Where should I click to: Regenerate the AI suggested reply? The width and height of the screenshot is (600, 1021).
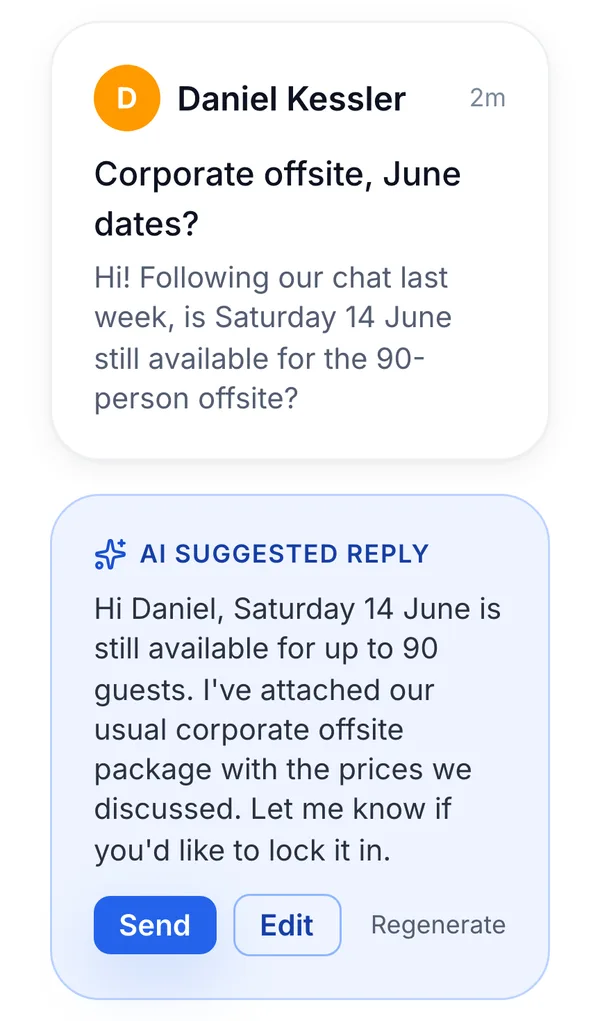438,925
